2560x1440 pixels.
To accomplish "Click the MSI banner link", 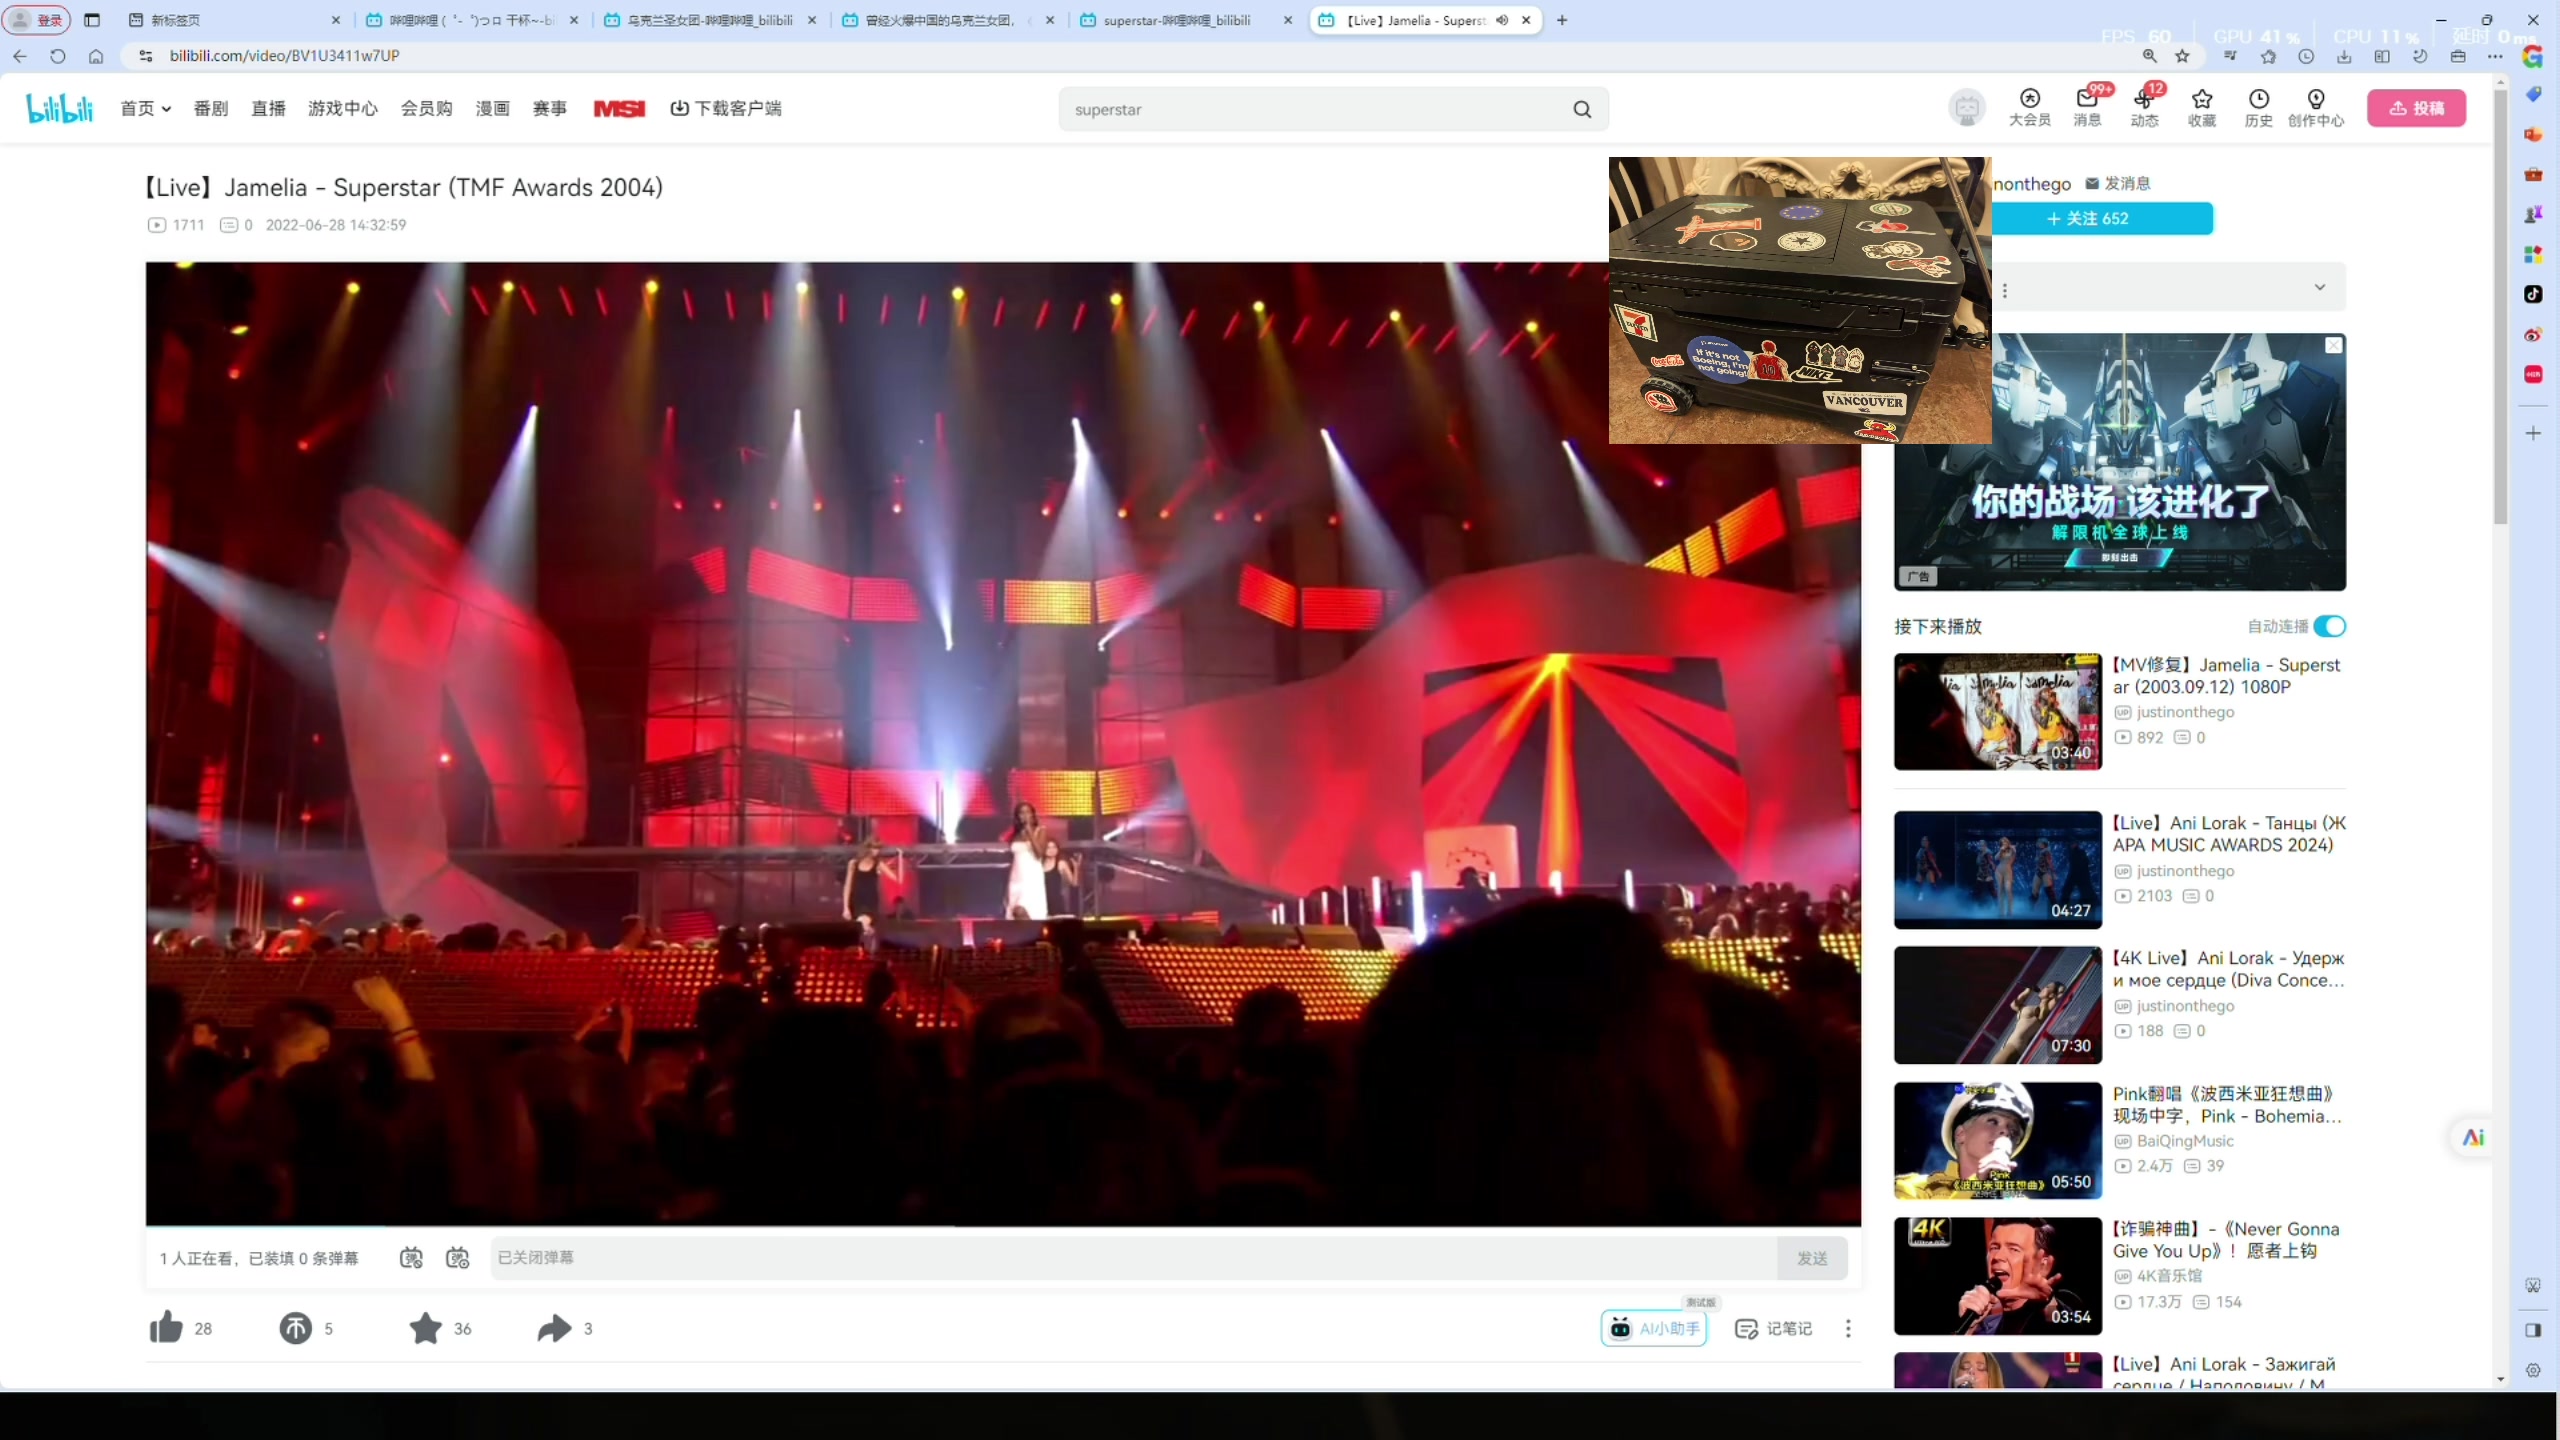I will [619, 108].
